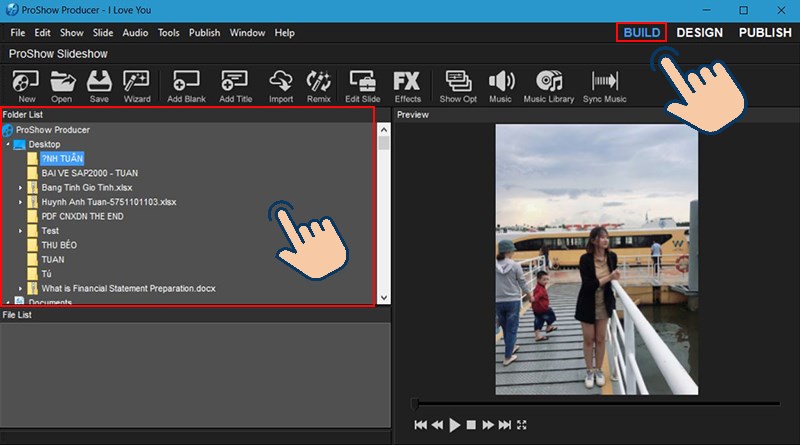
Task: Select the Desktop folder
Action: click(x=44, y=144)
